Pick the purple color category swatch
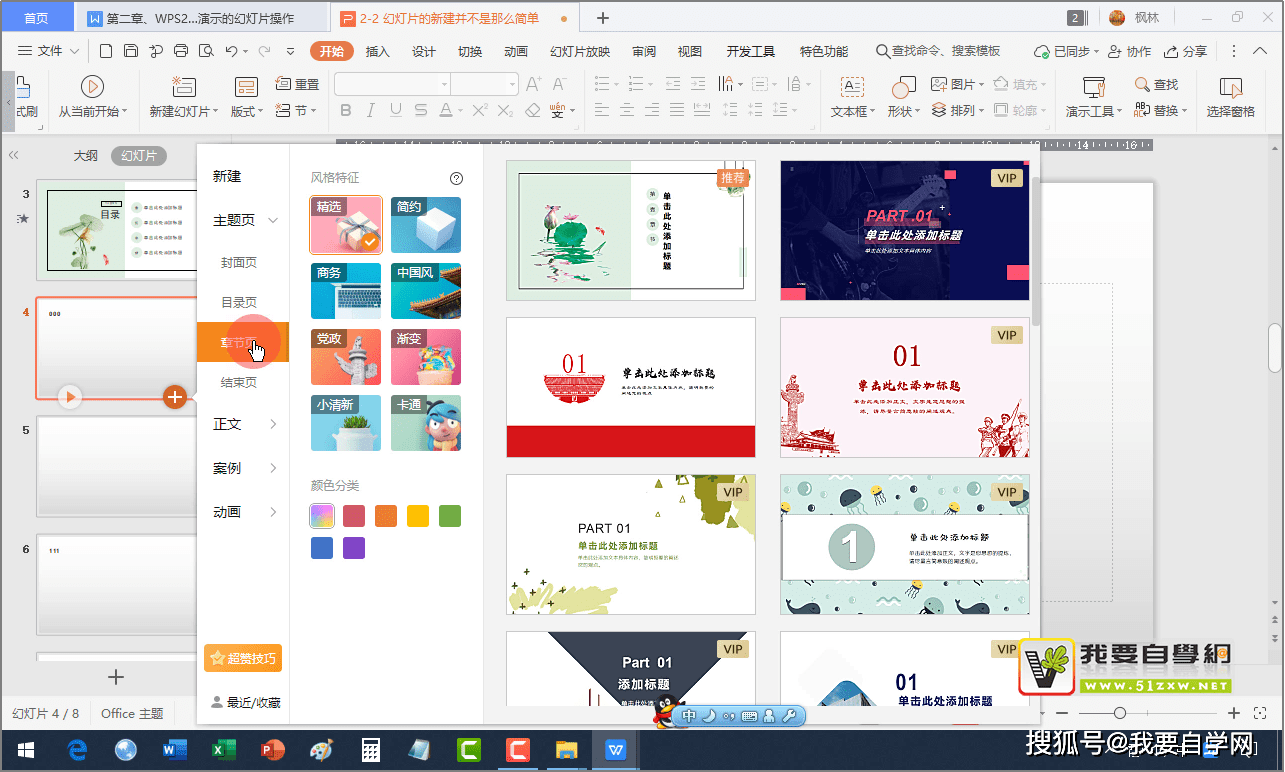 pos(354,548)
